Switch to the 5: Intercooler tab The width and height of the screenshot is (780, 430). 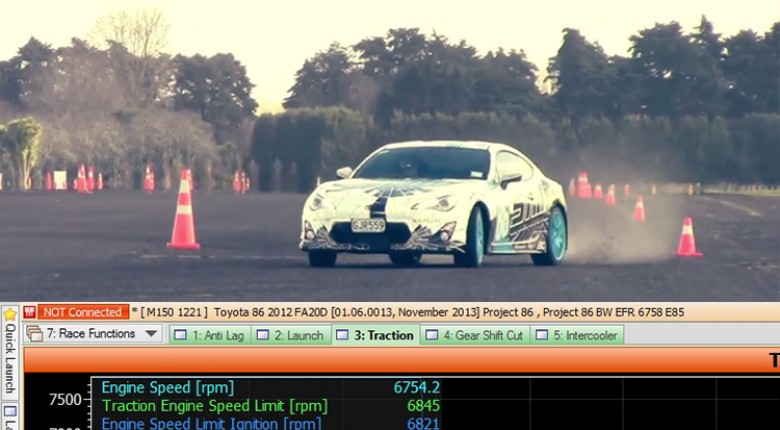coord(577,335)
